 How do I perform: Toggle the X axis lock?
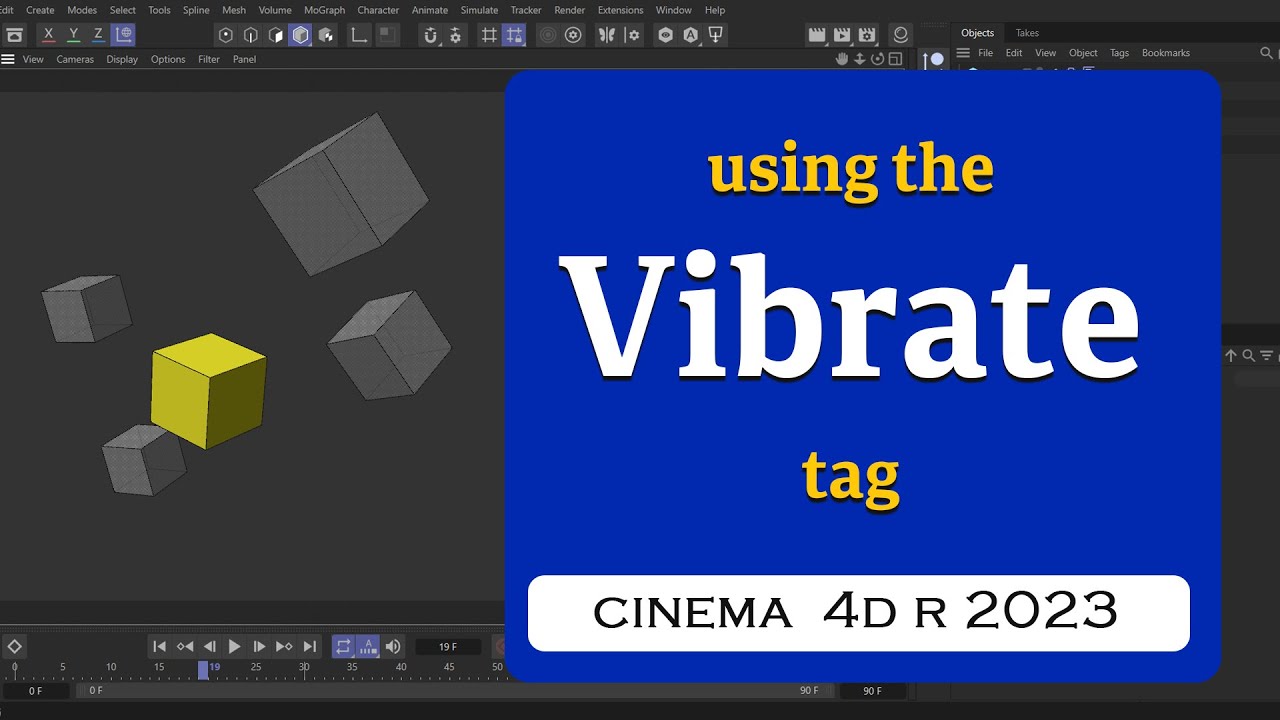coord(48,35)
